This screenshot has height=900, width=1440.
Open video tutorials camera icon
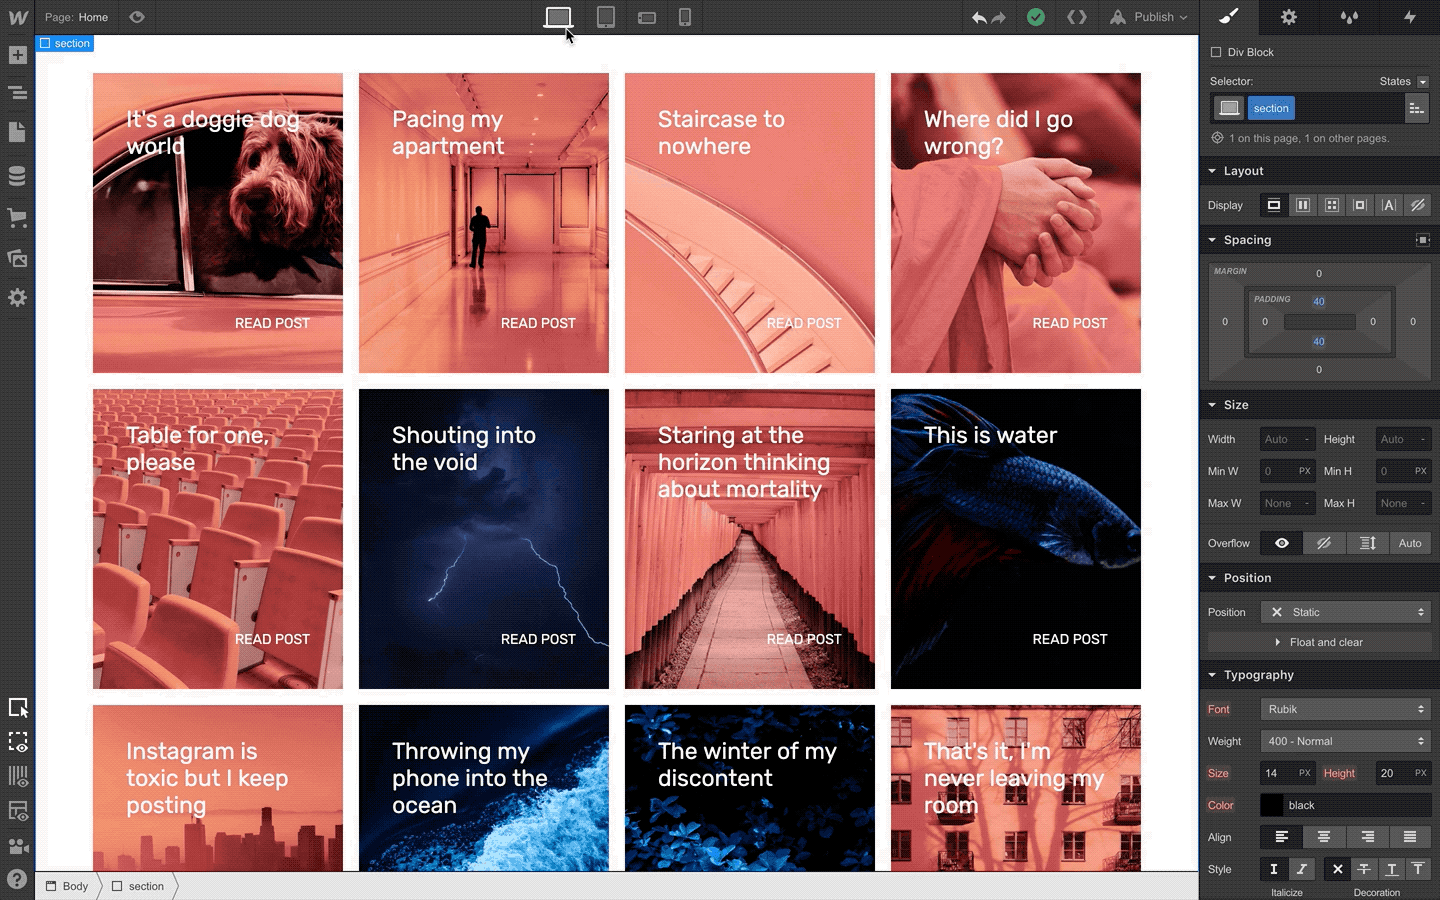coord(17,846)
